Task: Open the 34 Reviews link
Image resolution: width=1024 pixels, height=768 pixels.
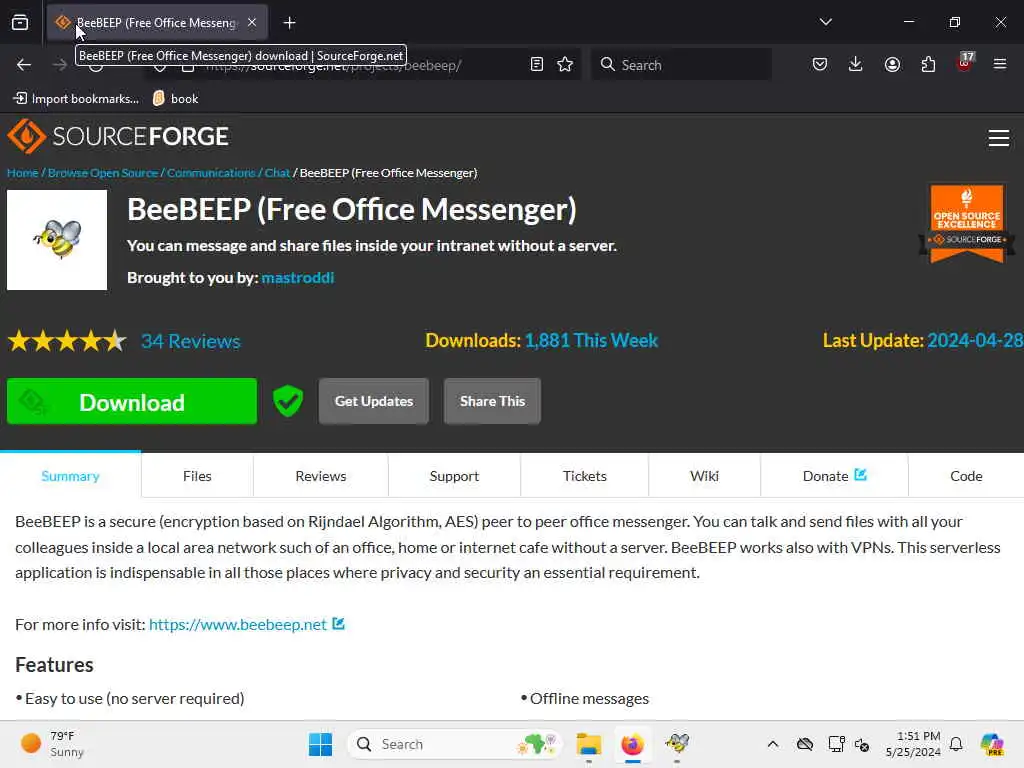Action: click(191, 341)
